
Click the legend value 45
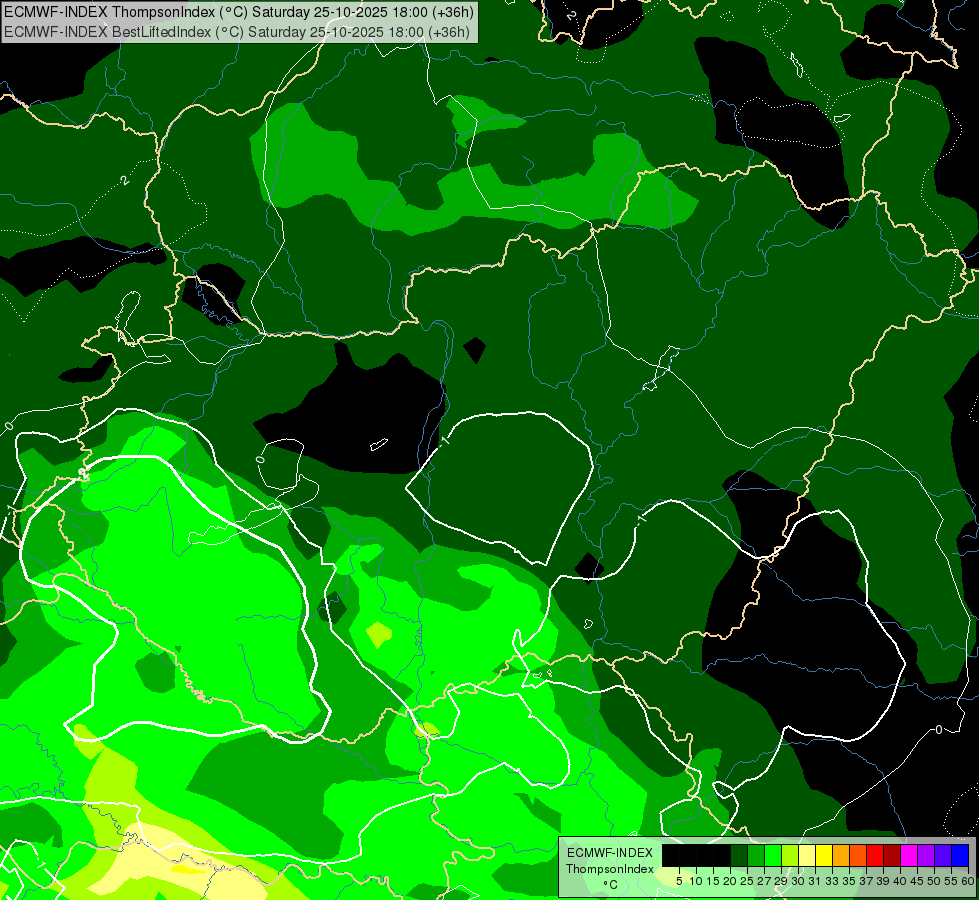click(917, 881)
